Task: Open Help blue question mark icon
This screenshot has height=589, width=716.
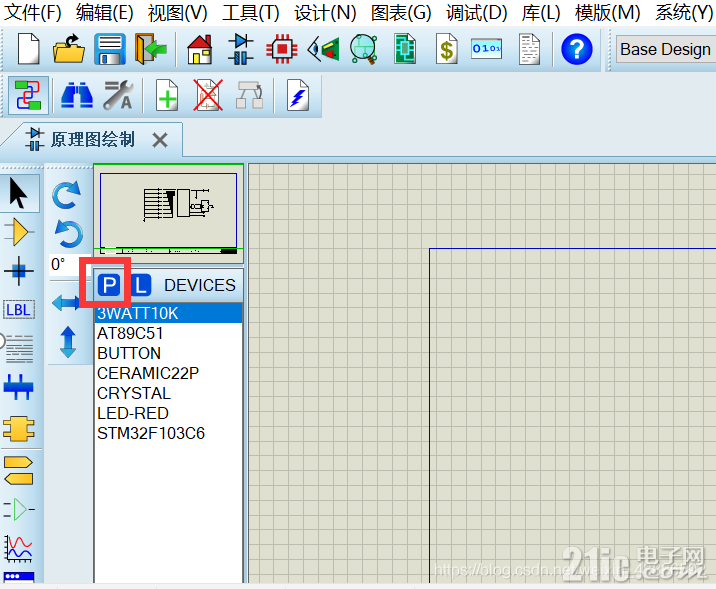Action: (577, 49)
